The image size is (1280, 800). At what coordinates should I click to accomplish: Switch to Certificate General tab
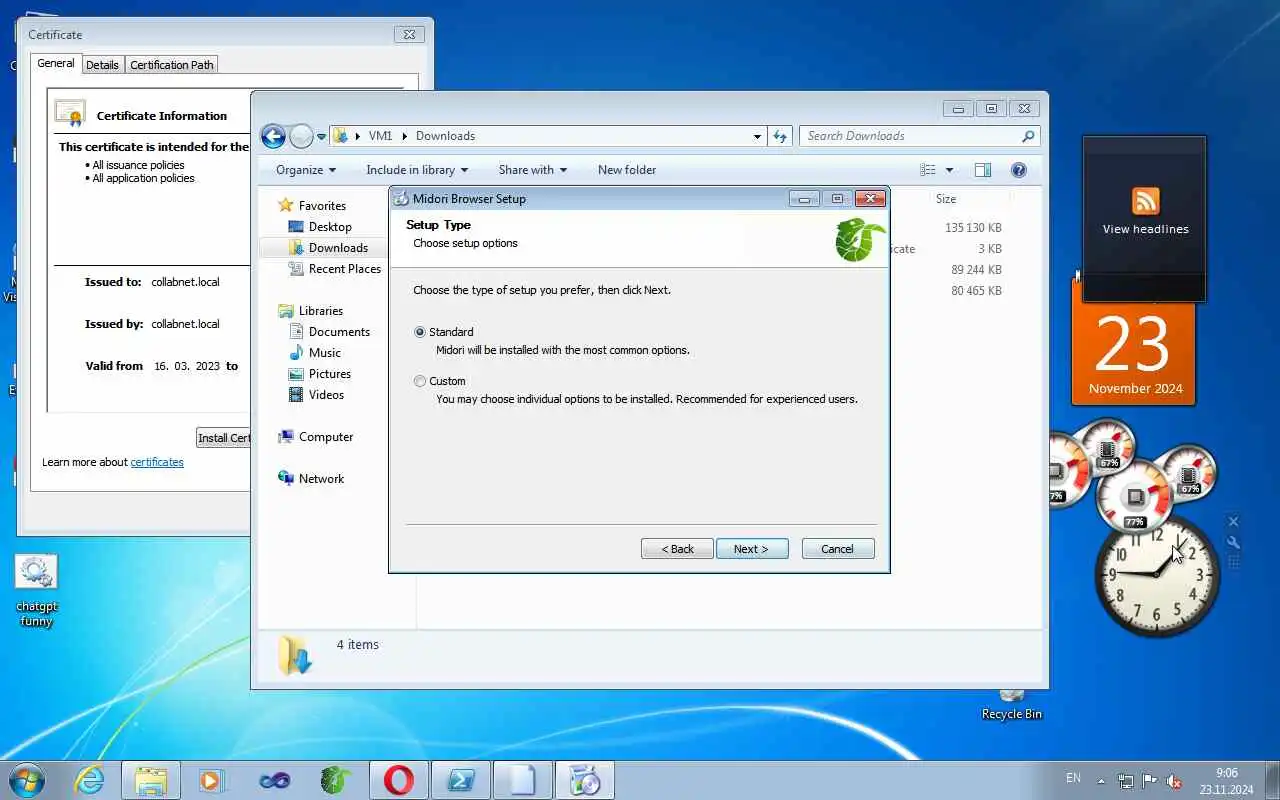point(56,63)
